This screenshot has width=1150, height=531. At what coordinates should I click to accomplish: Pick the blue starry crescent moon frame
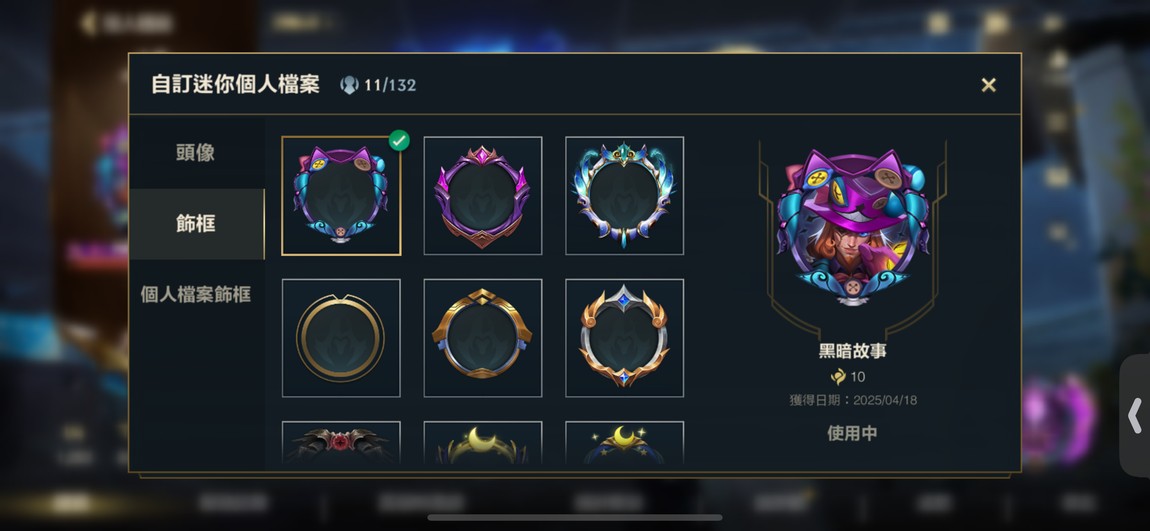coord(625,442)
